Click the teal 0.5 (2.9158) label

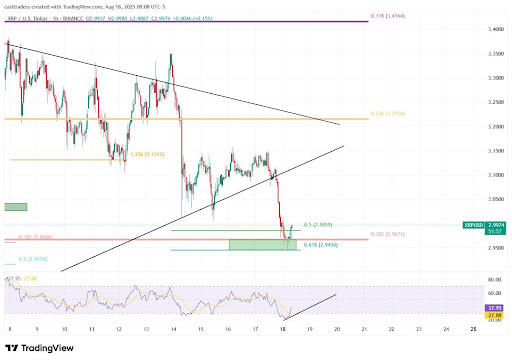pyautogui.click(x=33, y=259)
